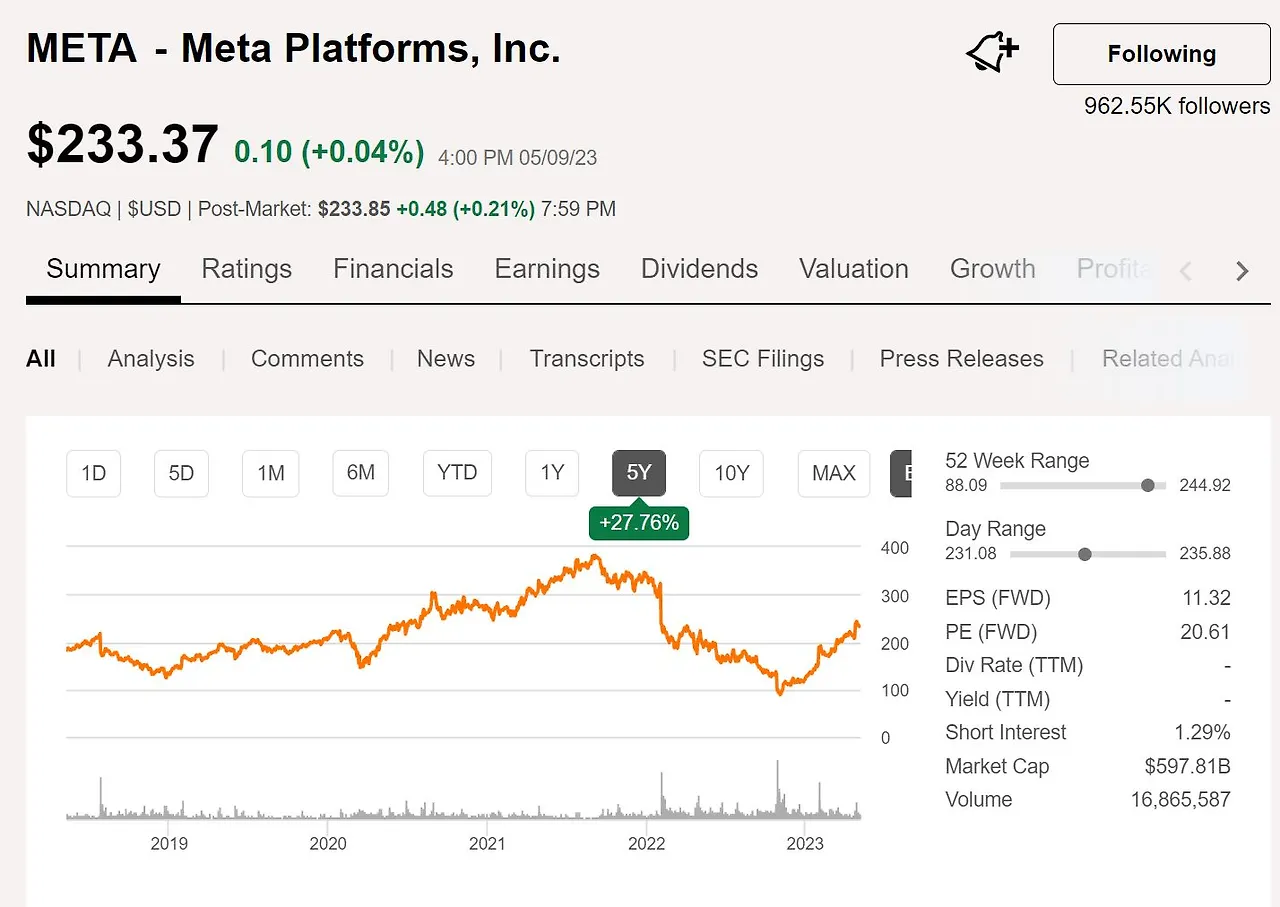Filter feed by News
The height and width of the screenshot is (907, 1280).
point(446,359)
